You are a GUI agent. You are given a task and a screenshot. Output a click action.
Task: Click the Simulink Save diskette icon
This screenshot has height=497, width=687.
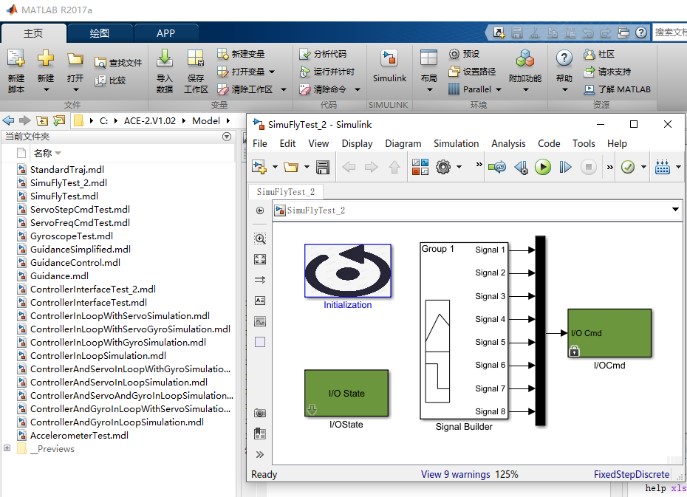coord(322,167)
